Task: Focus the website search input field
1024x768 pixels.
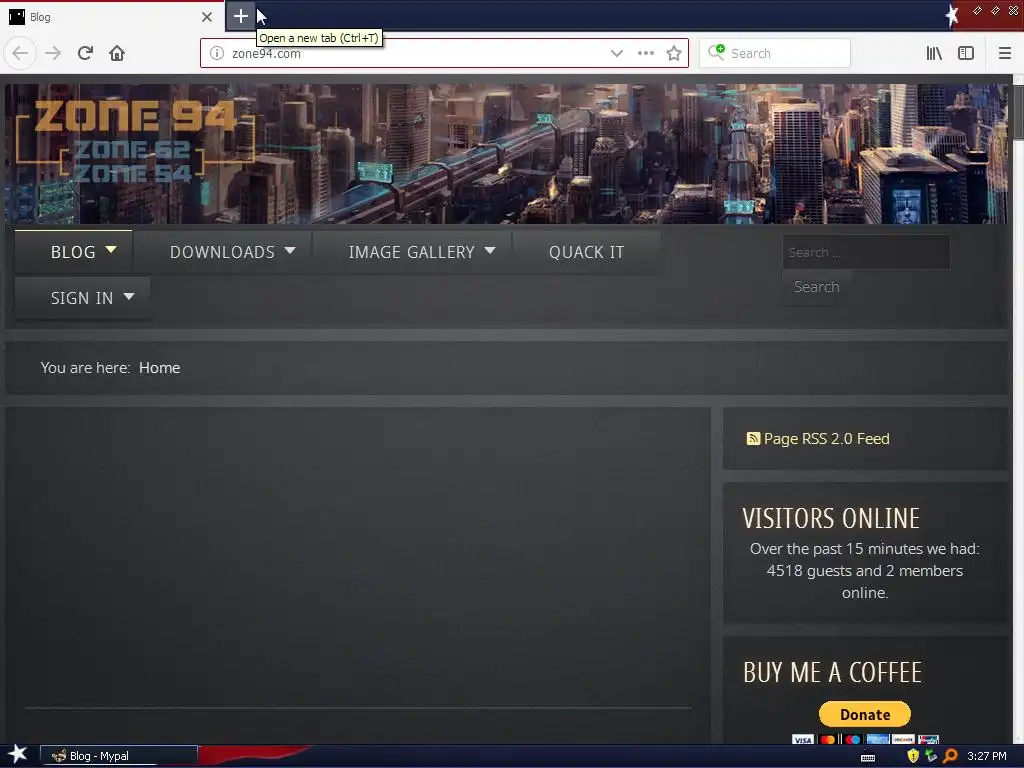Action: [866, 252]
